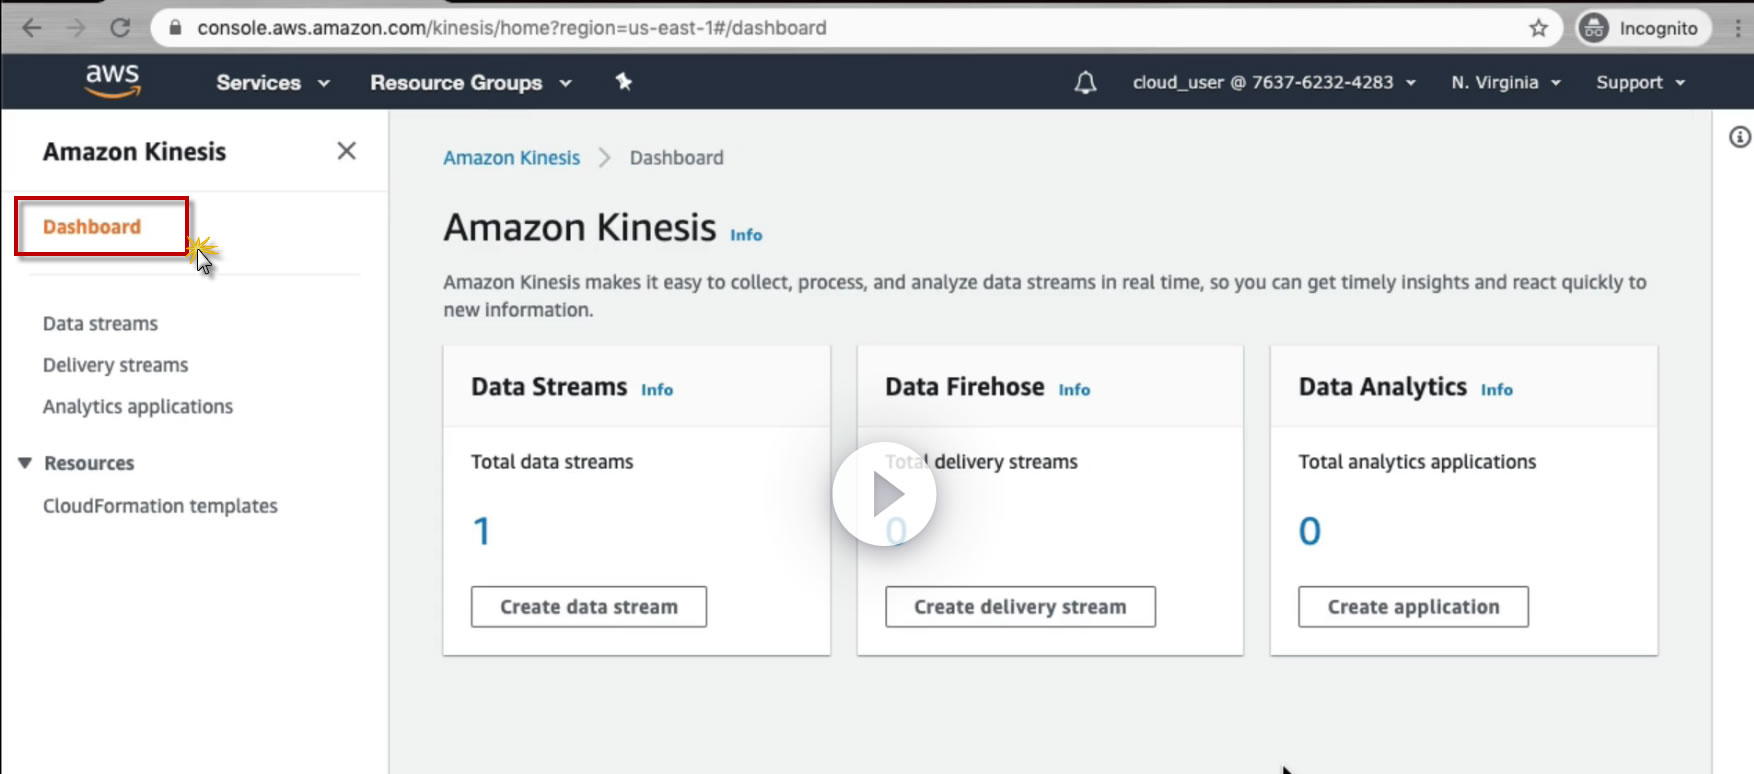Open the N. Virginia region selector
This screenshot has height=774, width=1754.
1506,83
